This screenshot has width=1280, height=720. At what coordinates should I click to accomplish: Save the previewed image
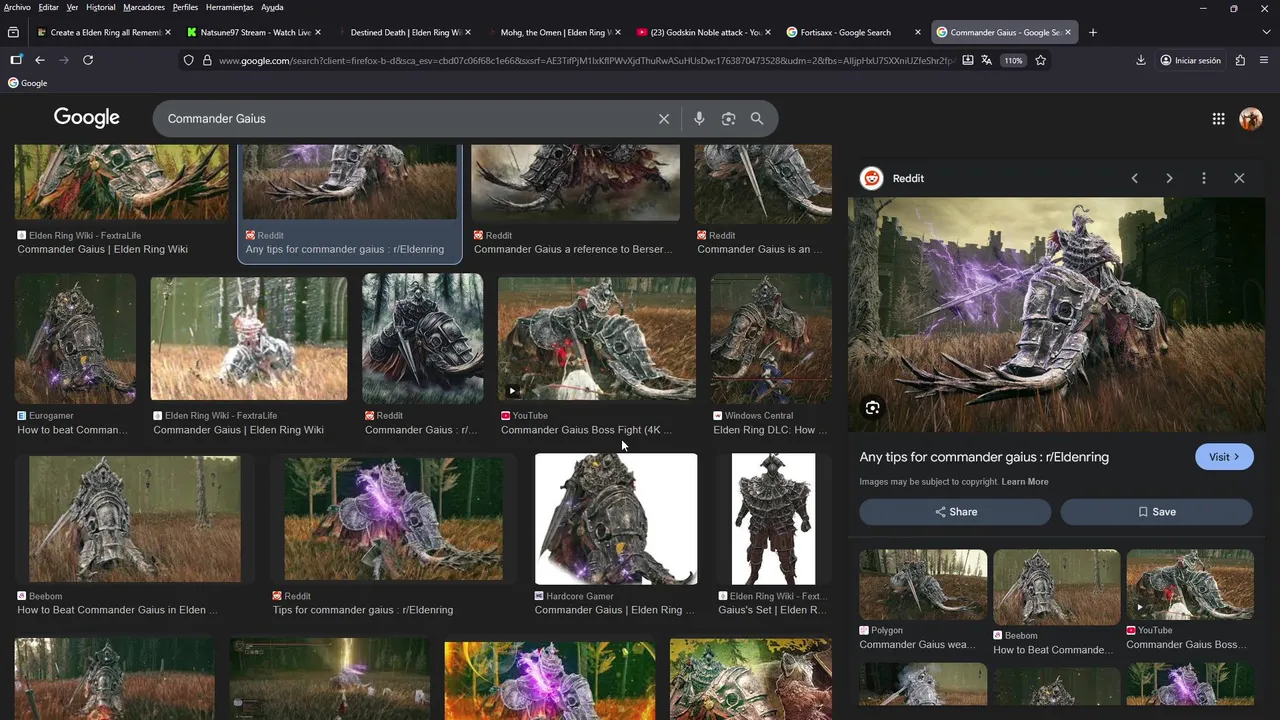[x=1156, y=512]
